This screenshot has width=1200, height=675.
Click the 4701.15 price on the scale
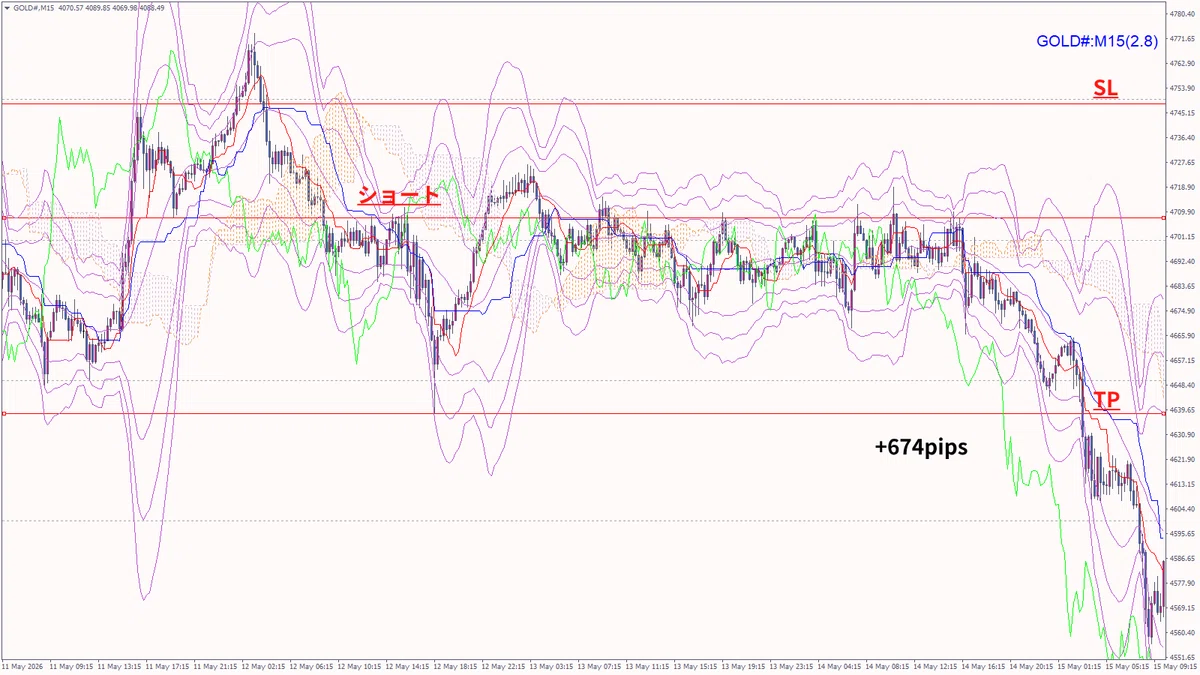(1182, 237)
